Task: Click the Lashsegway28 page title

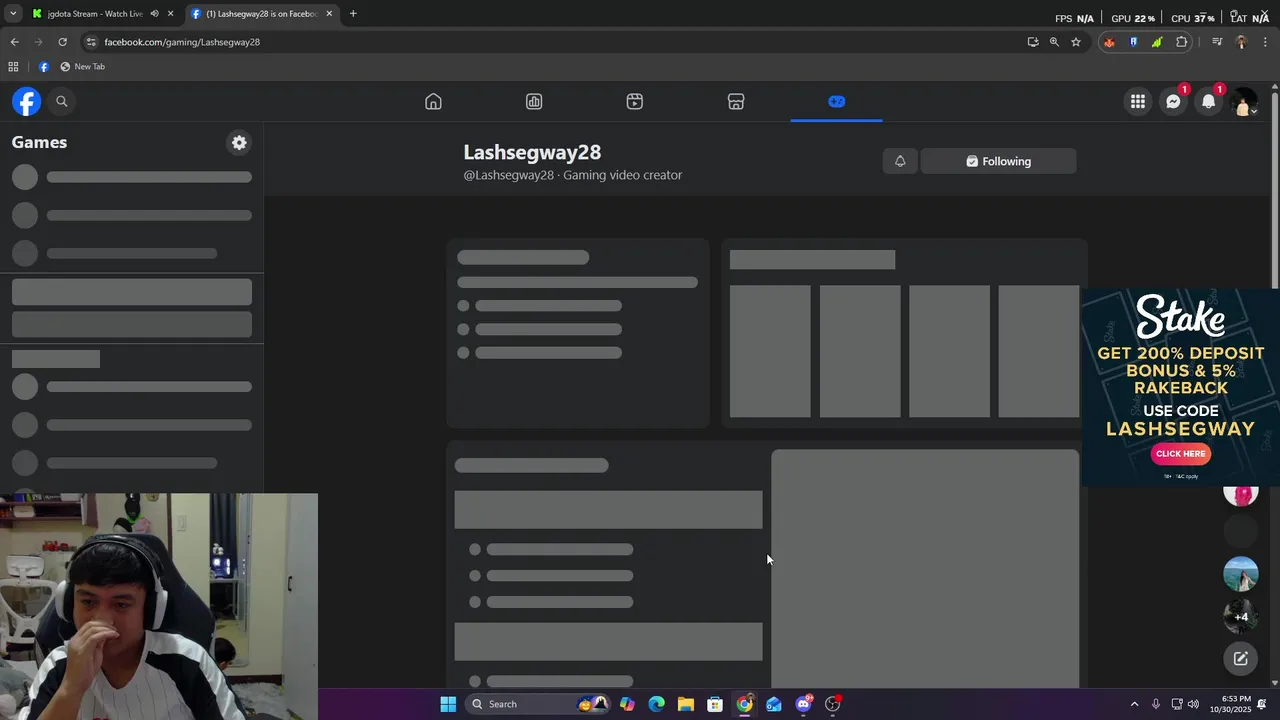Action: (532, 152)
